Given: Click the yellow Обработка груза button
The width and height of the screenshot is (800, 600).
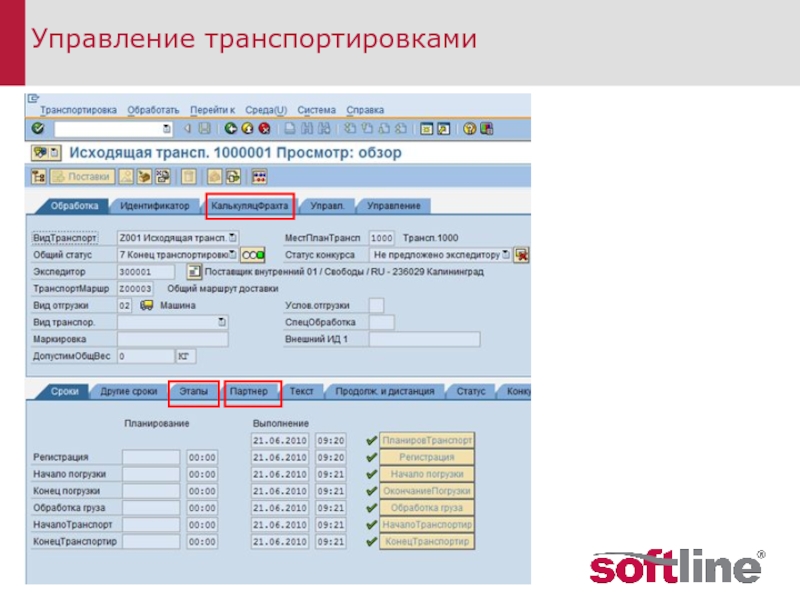Looking at the screenshot, I should (x=427, y=508).
